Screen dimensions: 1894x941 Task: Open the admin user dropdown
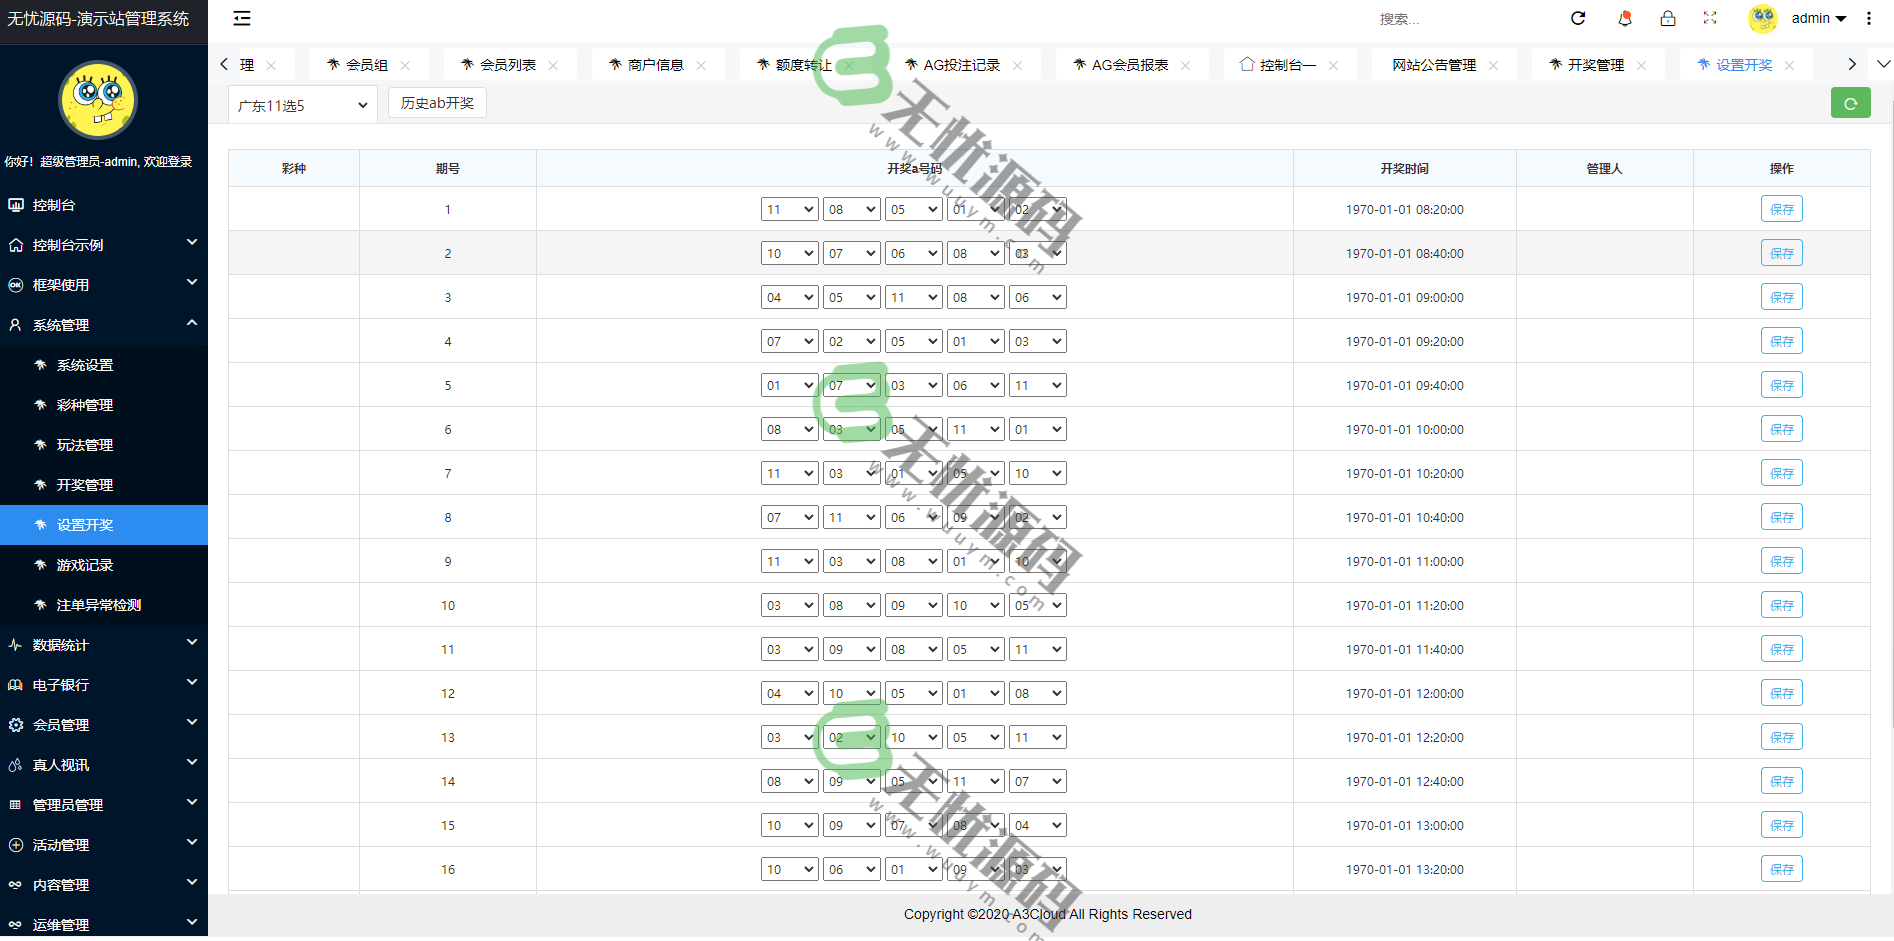click(1818, 18)
